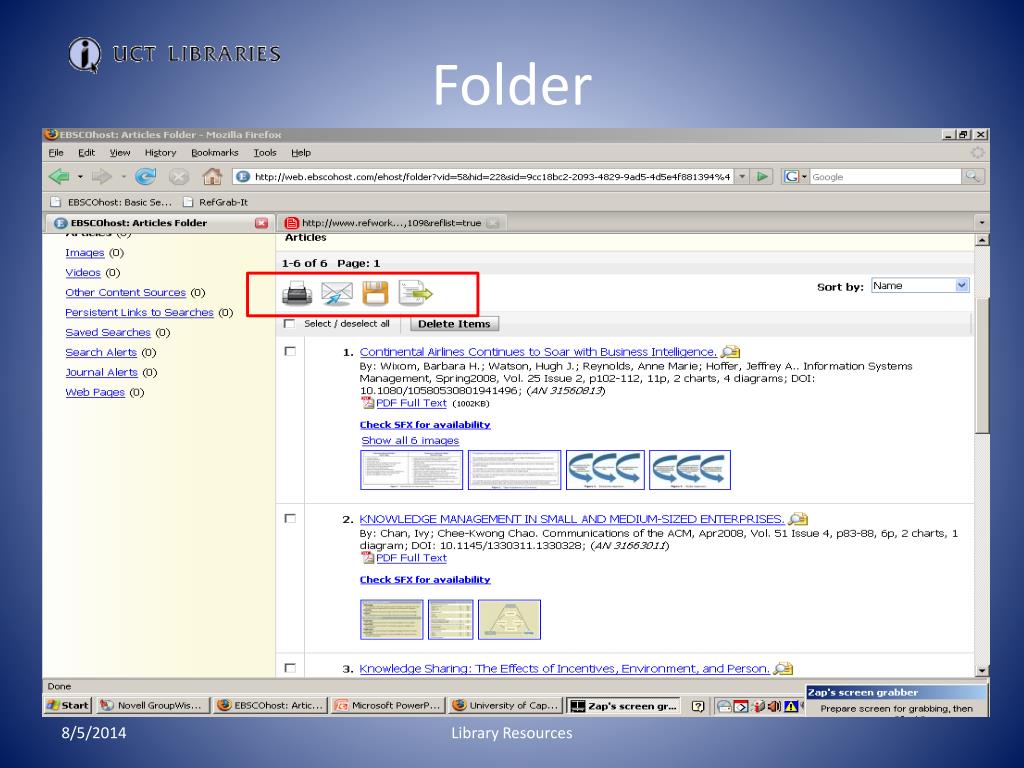This screenshot has height=768, width=1024.
Task: Open Search Alerts link
Action: click(101, 352)
